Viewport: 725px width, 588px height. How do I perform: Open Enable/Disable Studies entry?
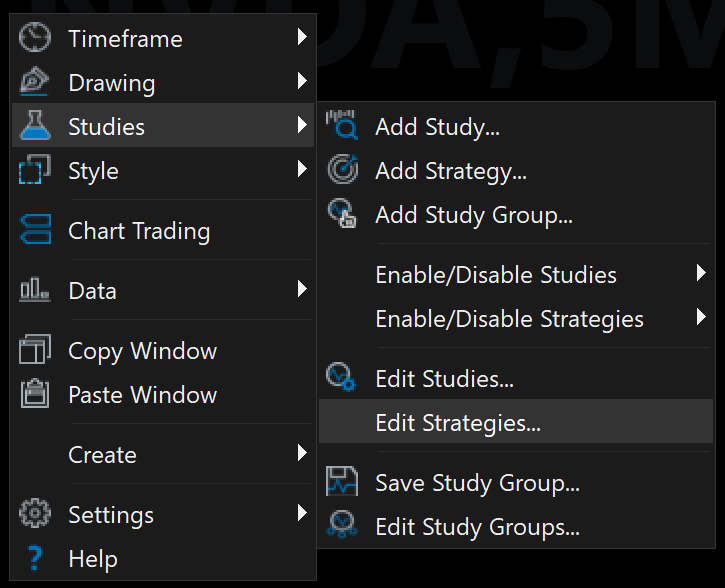click(x=516, y=274)
